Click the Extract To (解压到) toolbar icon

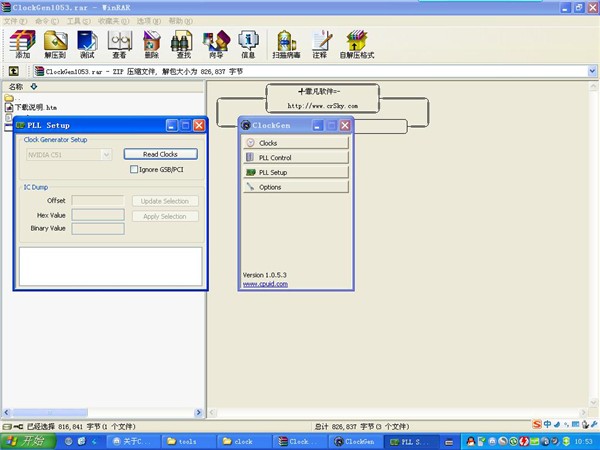click(x=55, y=44)
